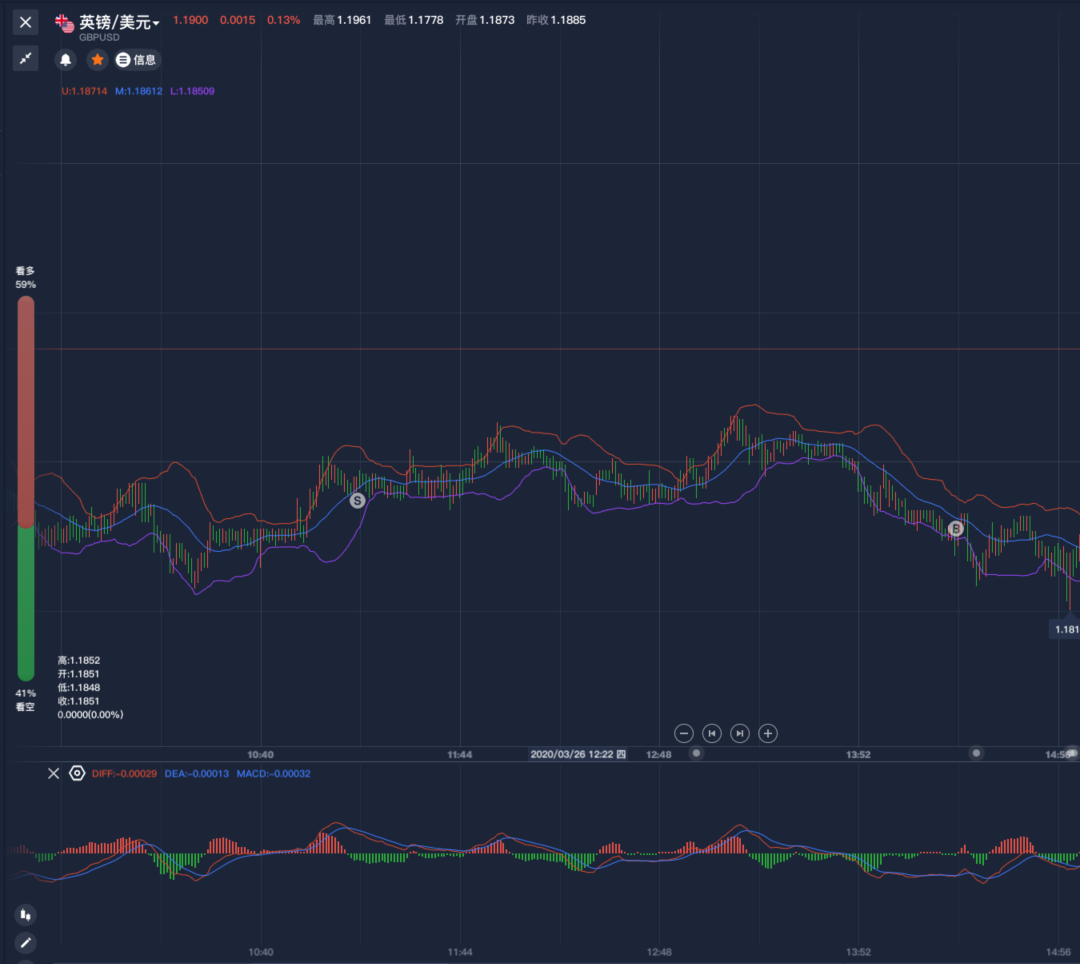Click the 1.181 price tag on right axis

point(1065,629)
